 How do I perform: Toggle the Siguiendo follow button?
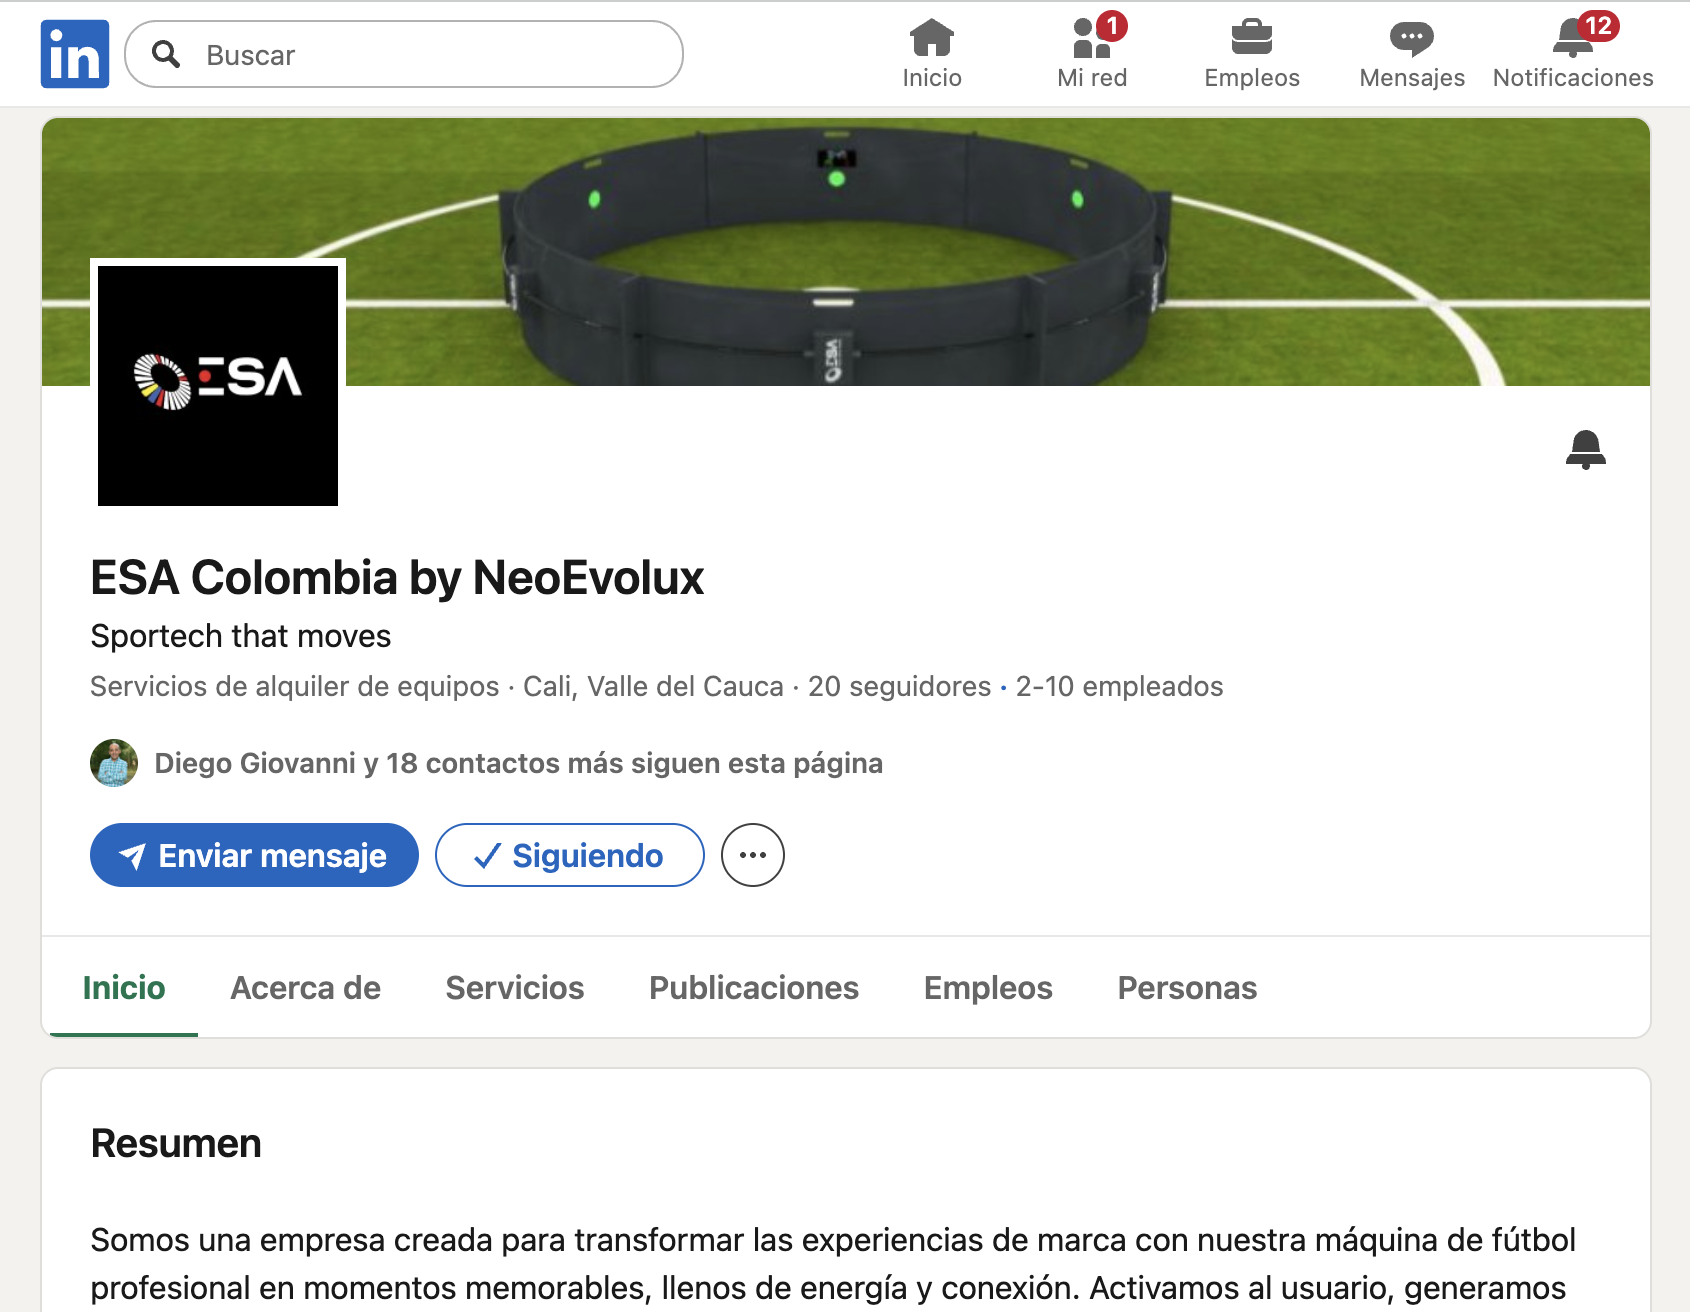570,855
